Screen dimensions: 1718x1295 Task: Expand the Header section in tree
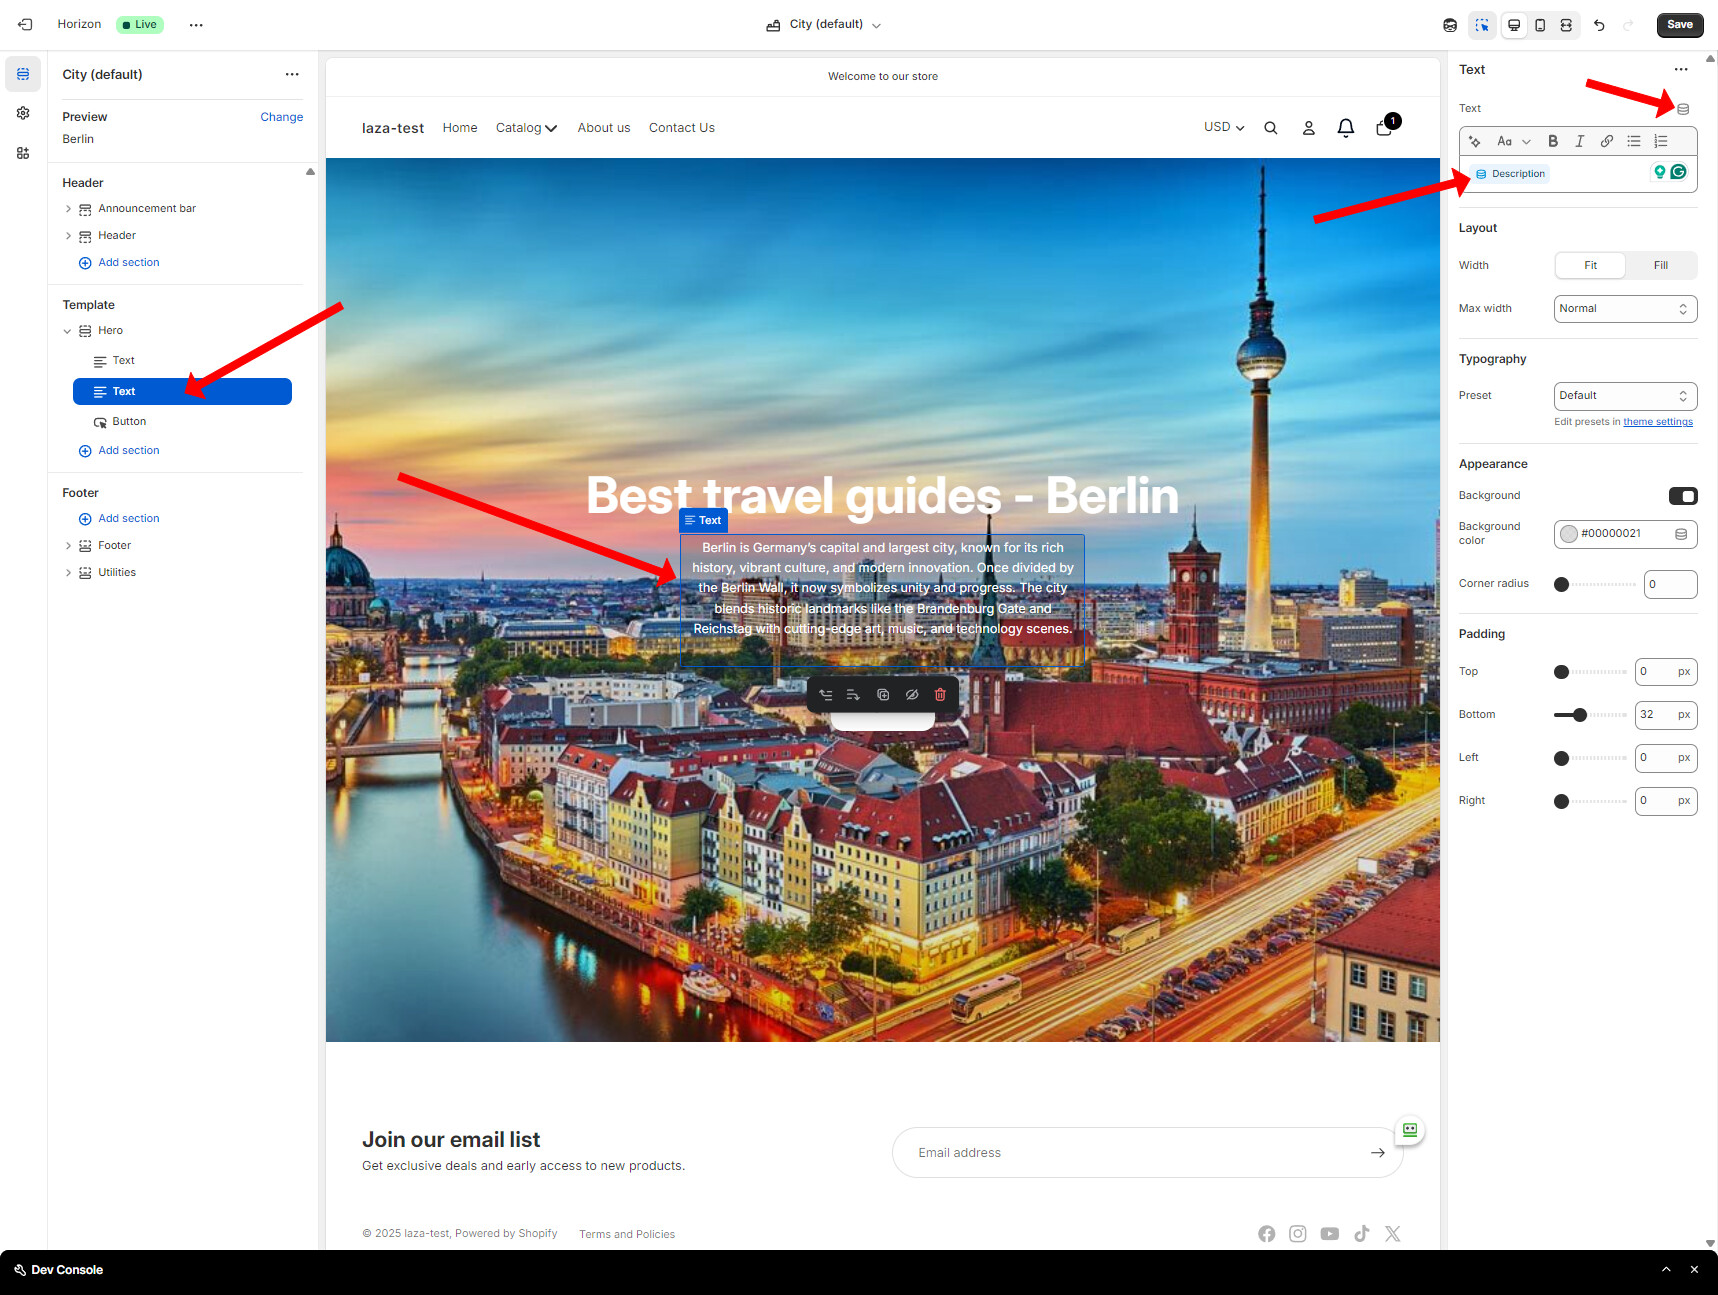(68, 236)
